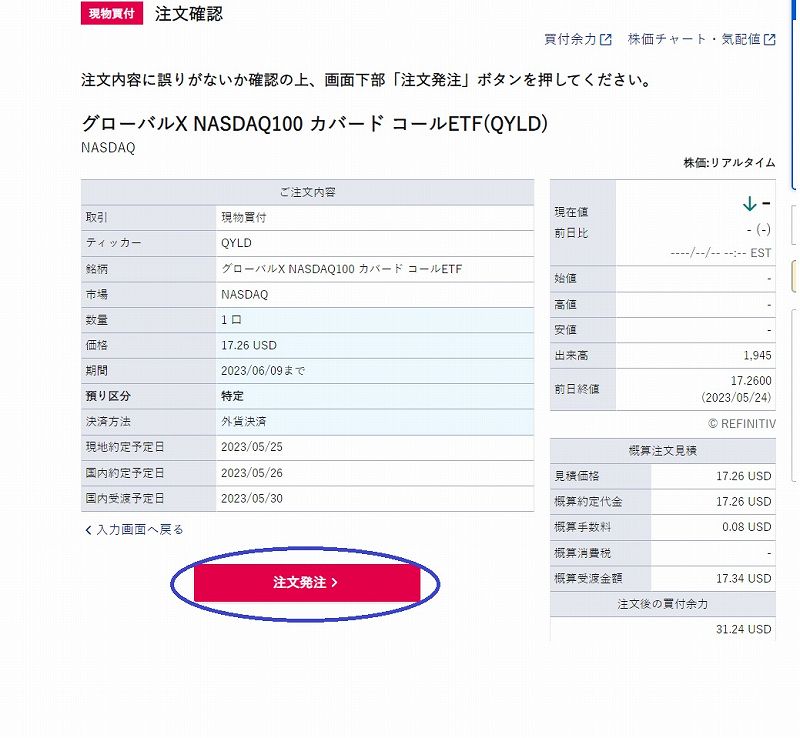The height and width of the screenshot is (738, 800).
Task: Select the remaining buying power 31.24 USD
Action: pyautogui.click(x=744, y=629)
